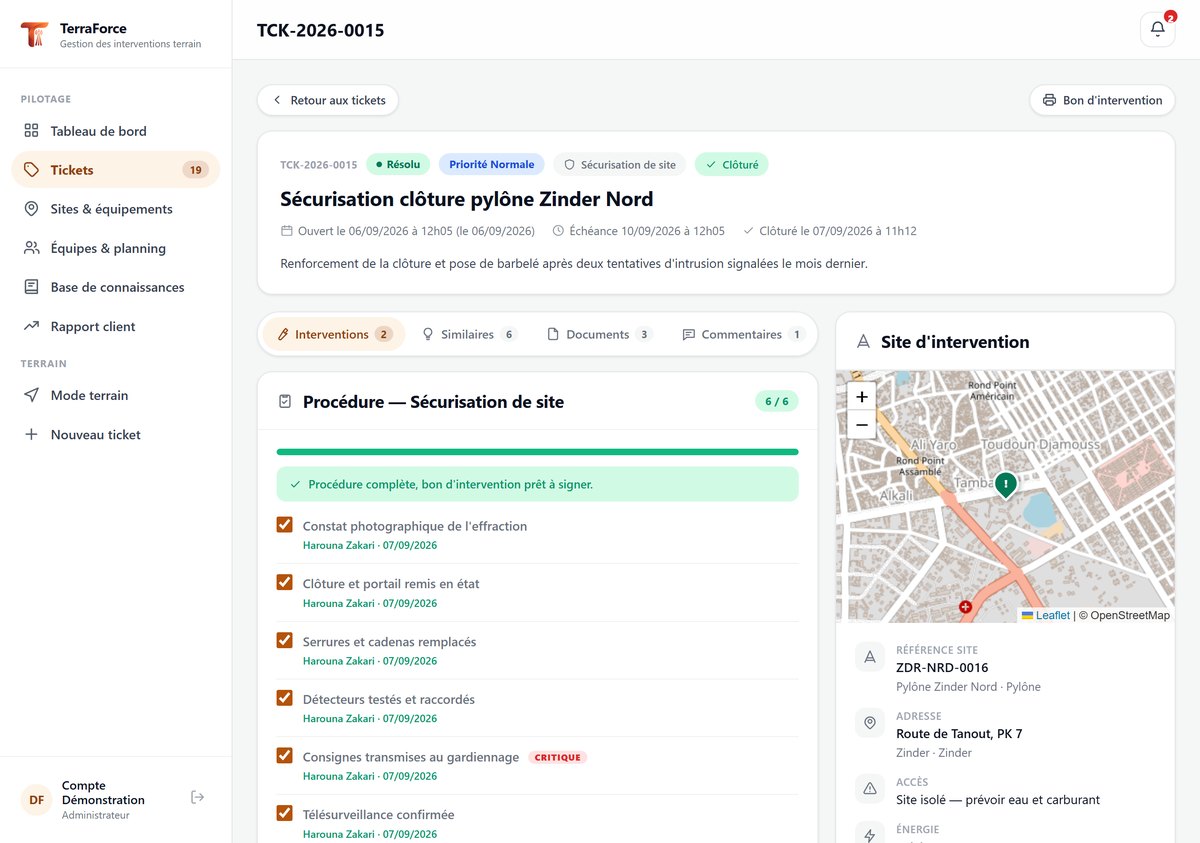Viewport: 1200px width, 843px height.
Task: Open Sites & équipements in sidebar
Action: click(115, 209)
